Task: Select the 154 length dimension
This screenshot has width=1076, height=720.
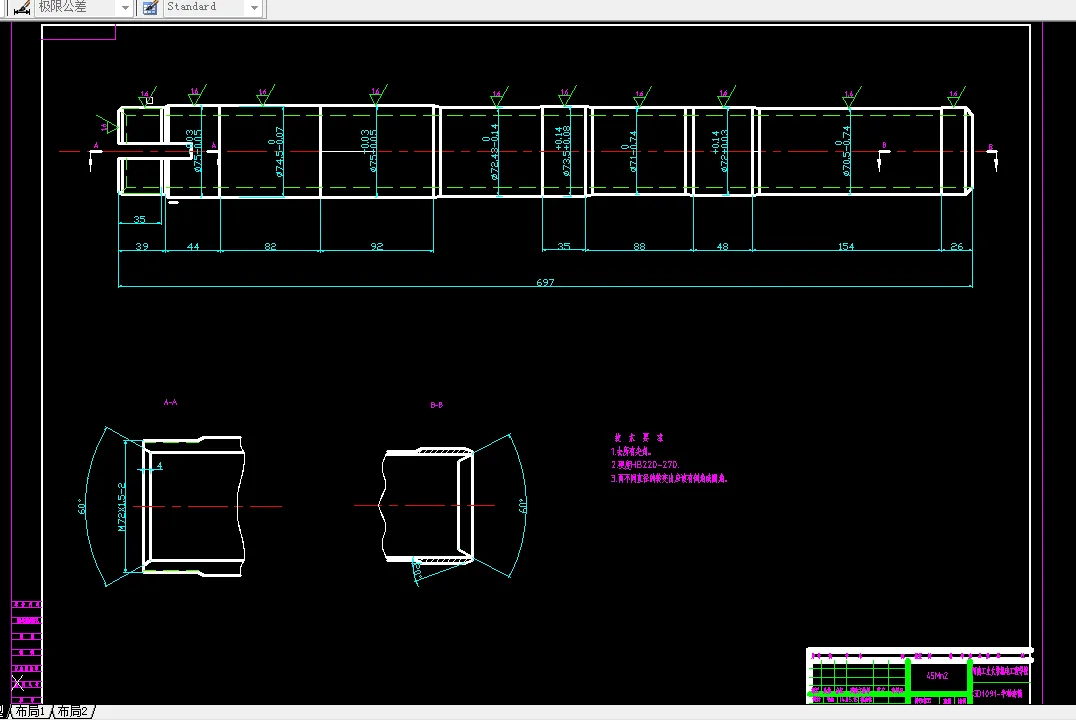Action: [x=846, y=246]
